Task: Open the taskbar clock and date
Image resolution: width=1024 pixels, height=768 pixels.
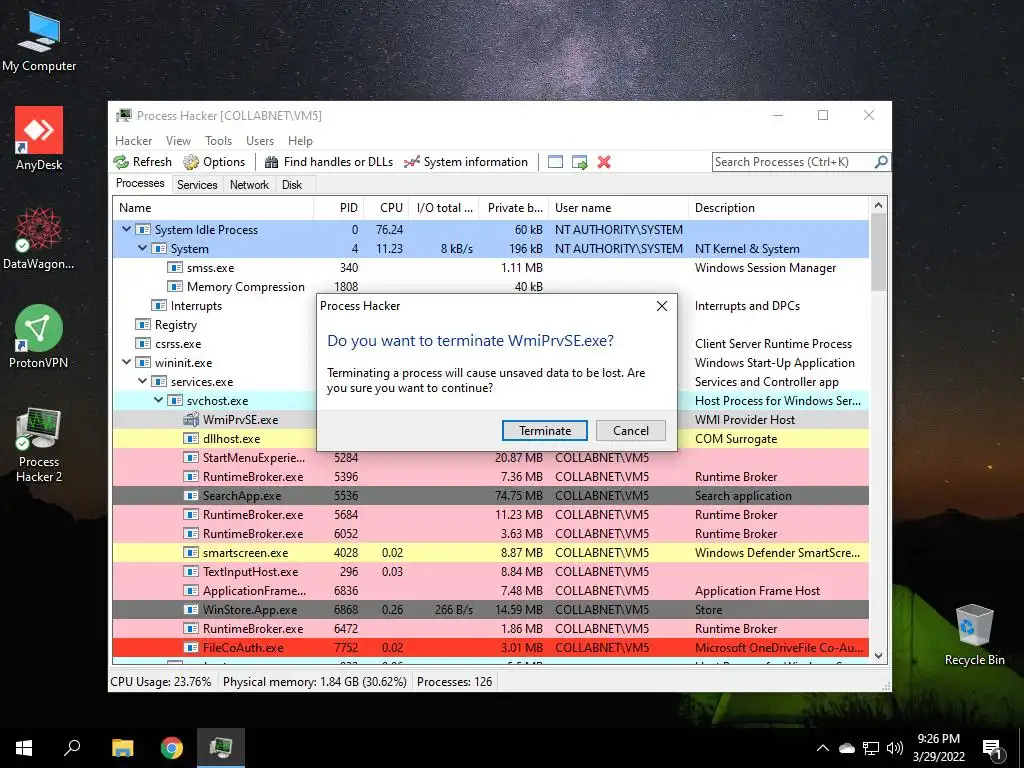Action: (x=938, y=748)
